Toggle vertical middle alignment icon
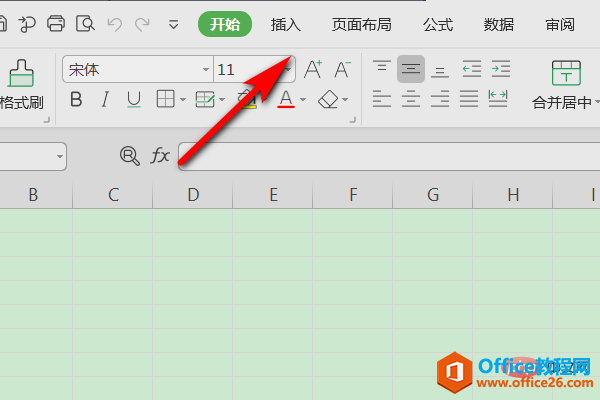The height and width of the screenshot is (400, 600). point(411,69)
